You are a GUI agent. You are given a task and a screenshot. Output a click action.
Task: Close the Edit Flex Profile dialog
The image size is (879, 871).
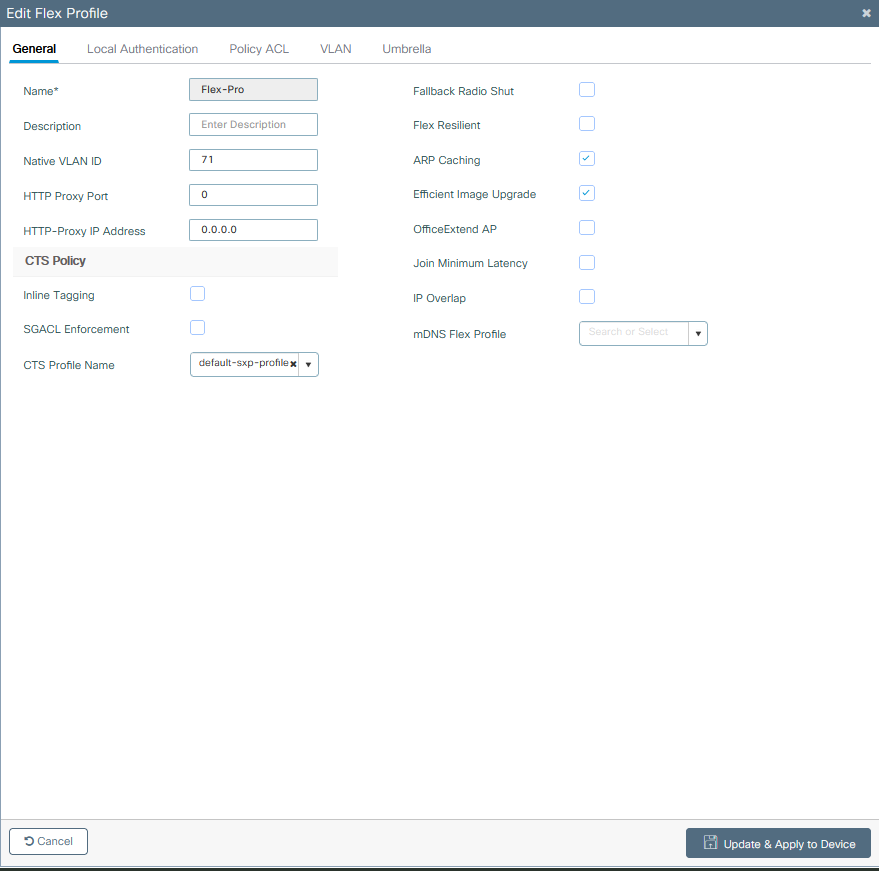tap(866, 13)
